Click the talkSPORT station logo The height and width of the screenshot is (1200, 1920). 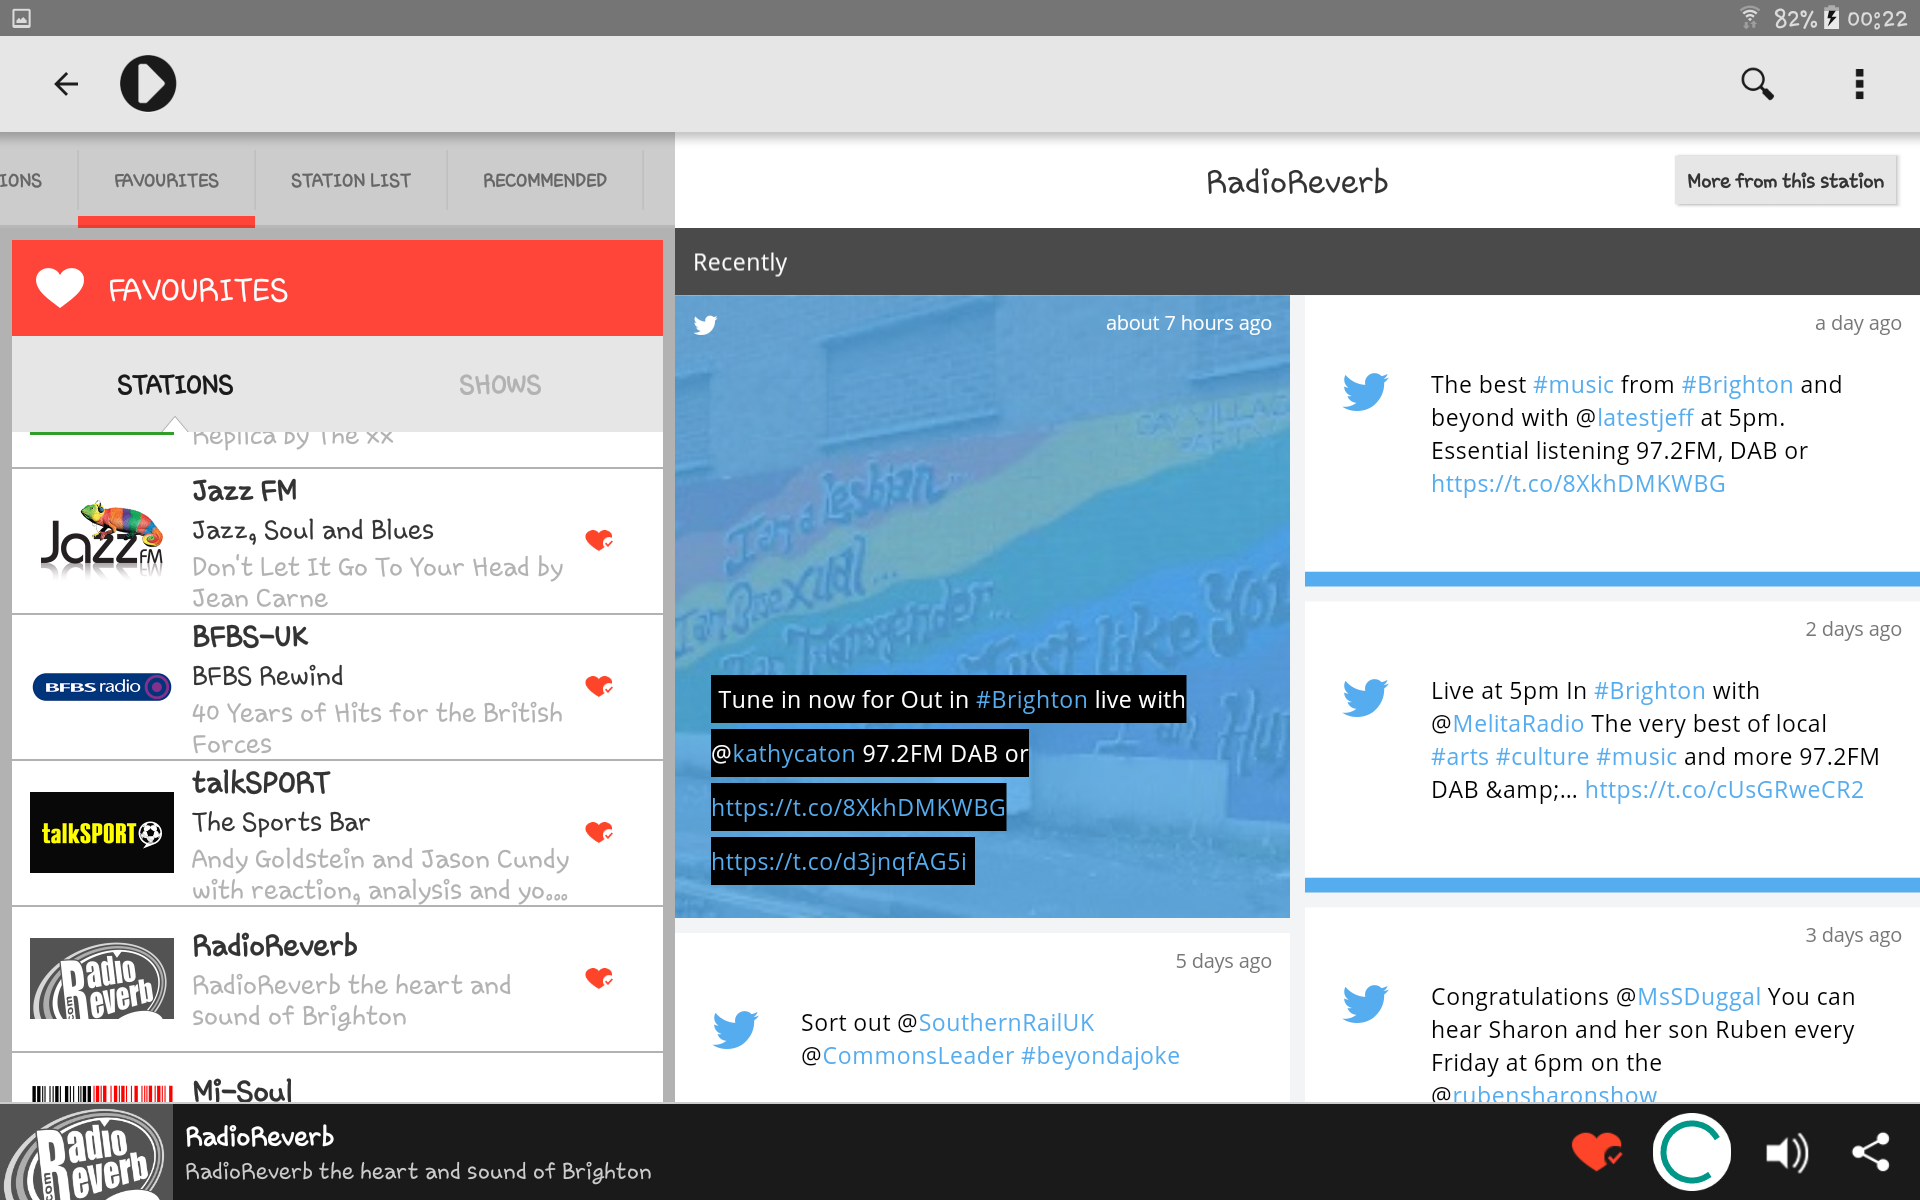coord(102,832)
